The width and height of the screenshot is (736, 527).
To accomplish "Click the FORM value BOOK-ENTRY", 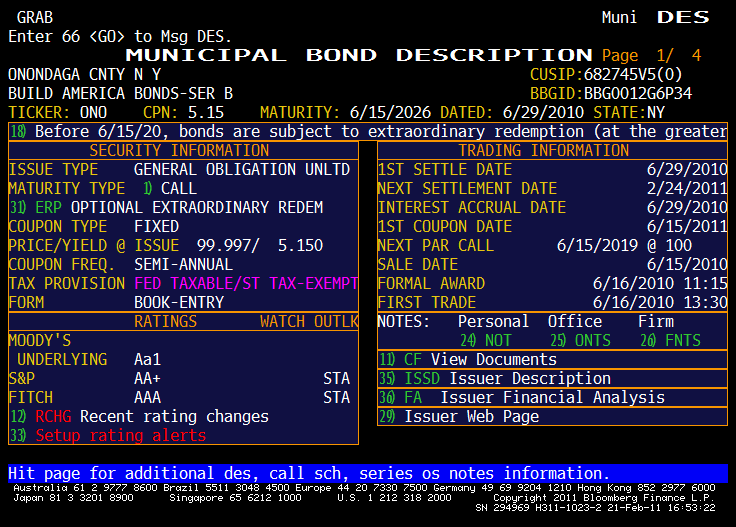I will point(179,302).
